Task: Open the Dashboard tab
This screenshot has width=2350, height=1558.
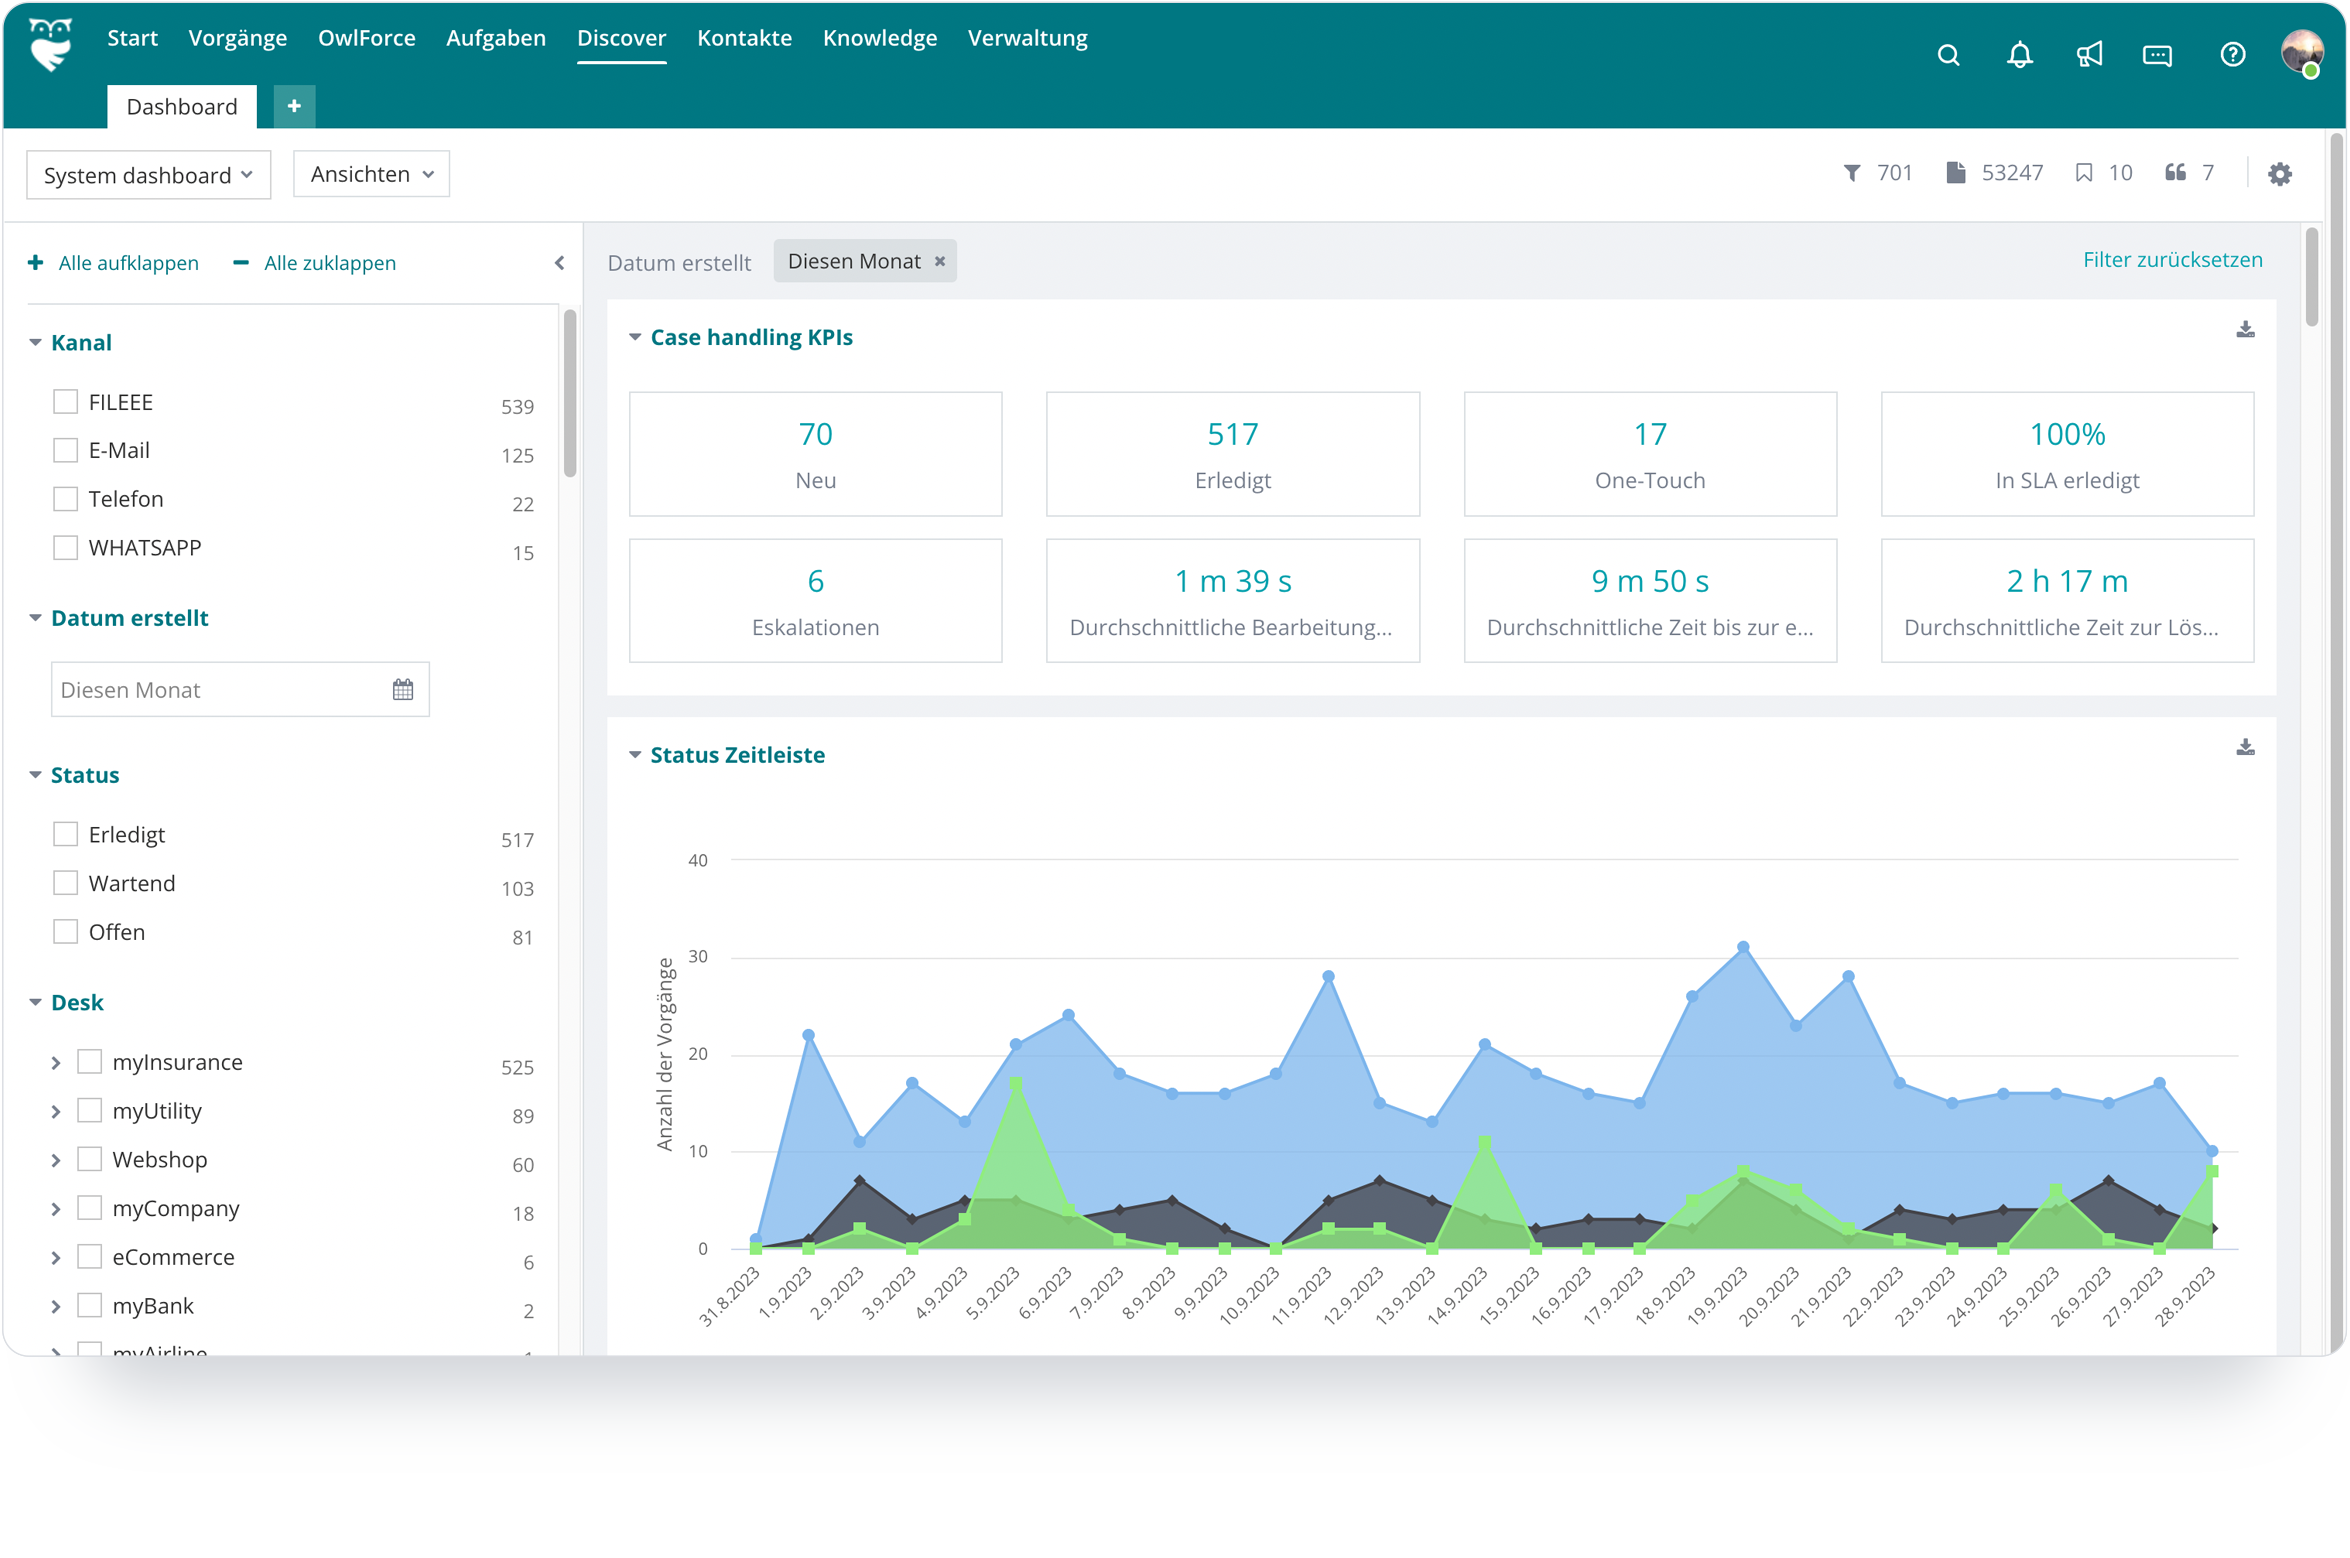Action: [x=181, y=106]
